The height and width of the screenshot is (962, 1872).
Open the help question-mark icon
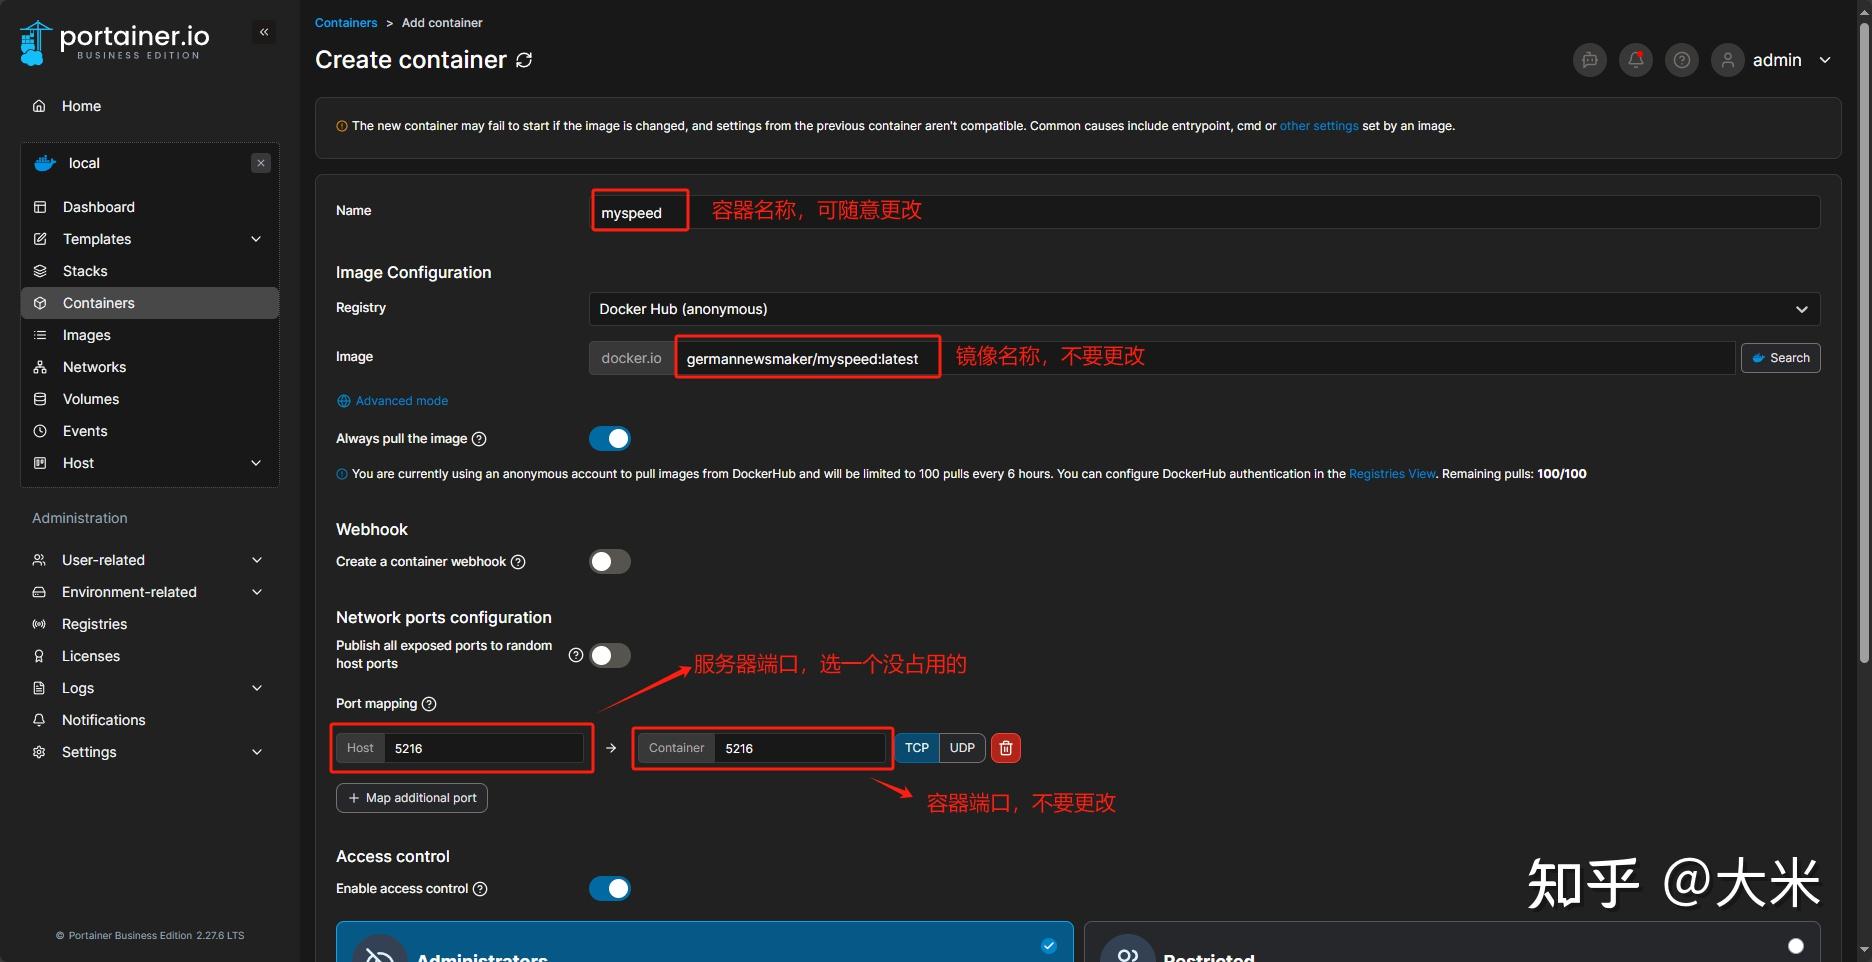(1681, 60)
